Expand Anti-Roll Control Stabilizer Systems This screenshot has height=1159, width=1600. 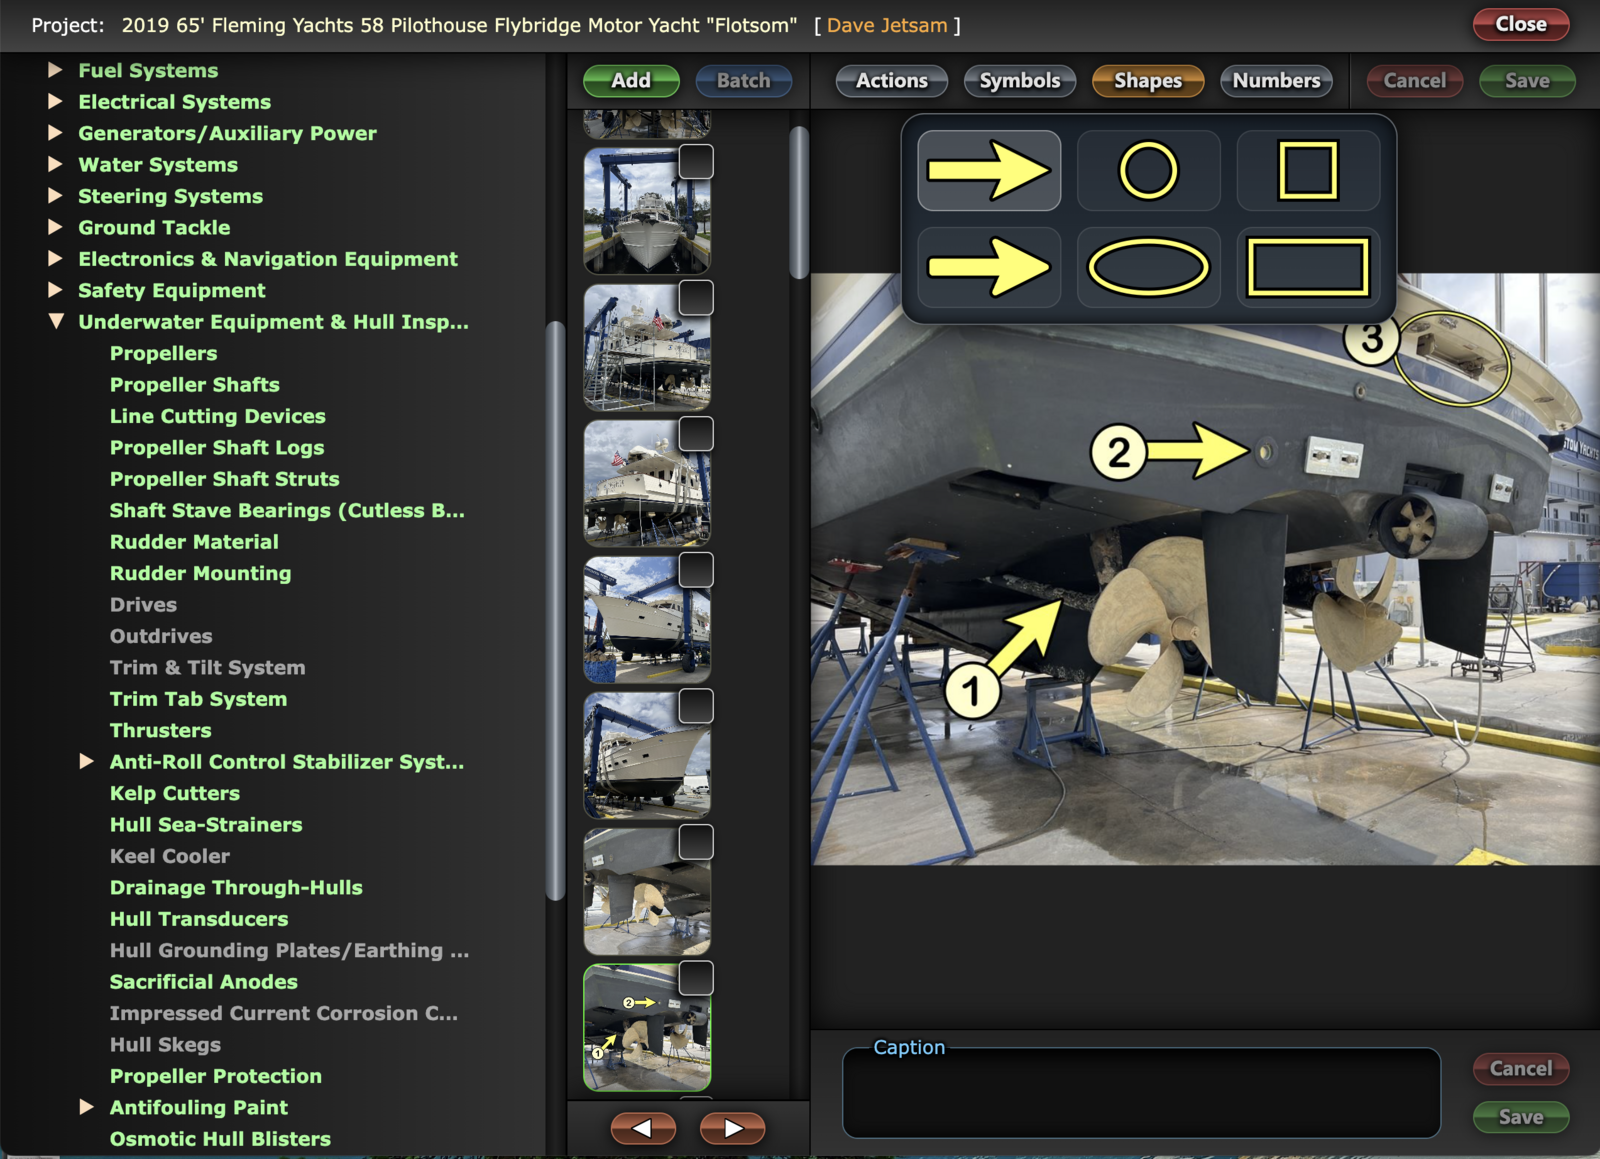coord(87,762)
